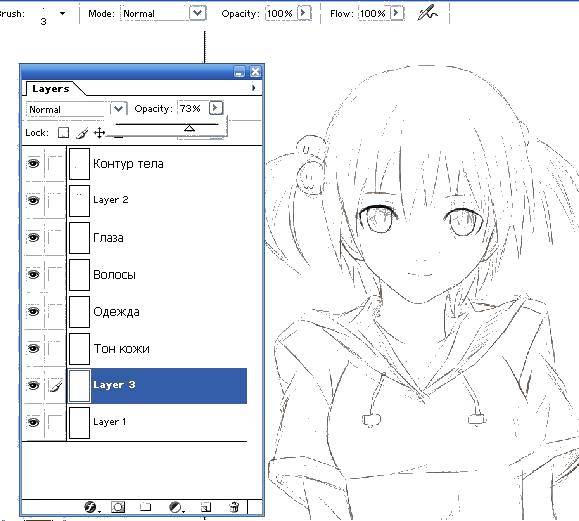Select the Layers tab

(x=51, y=89)
